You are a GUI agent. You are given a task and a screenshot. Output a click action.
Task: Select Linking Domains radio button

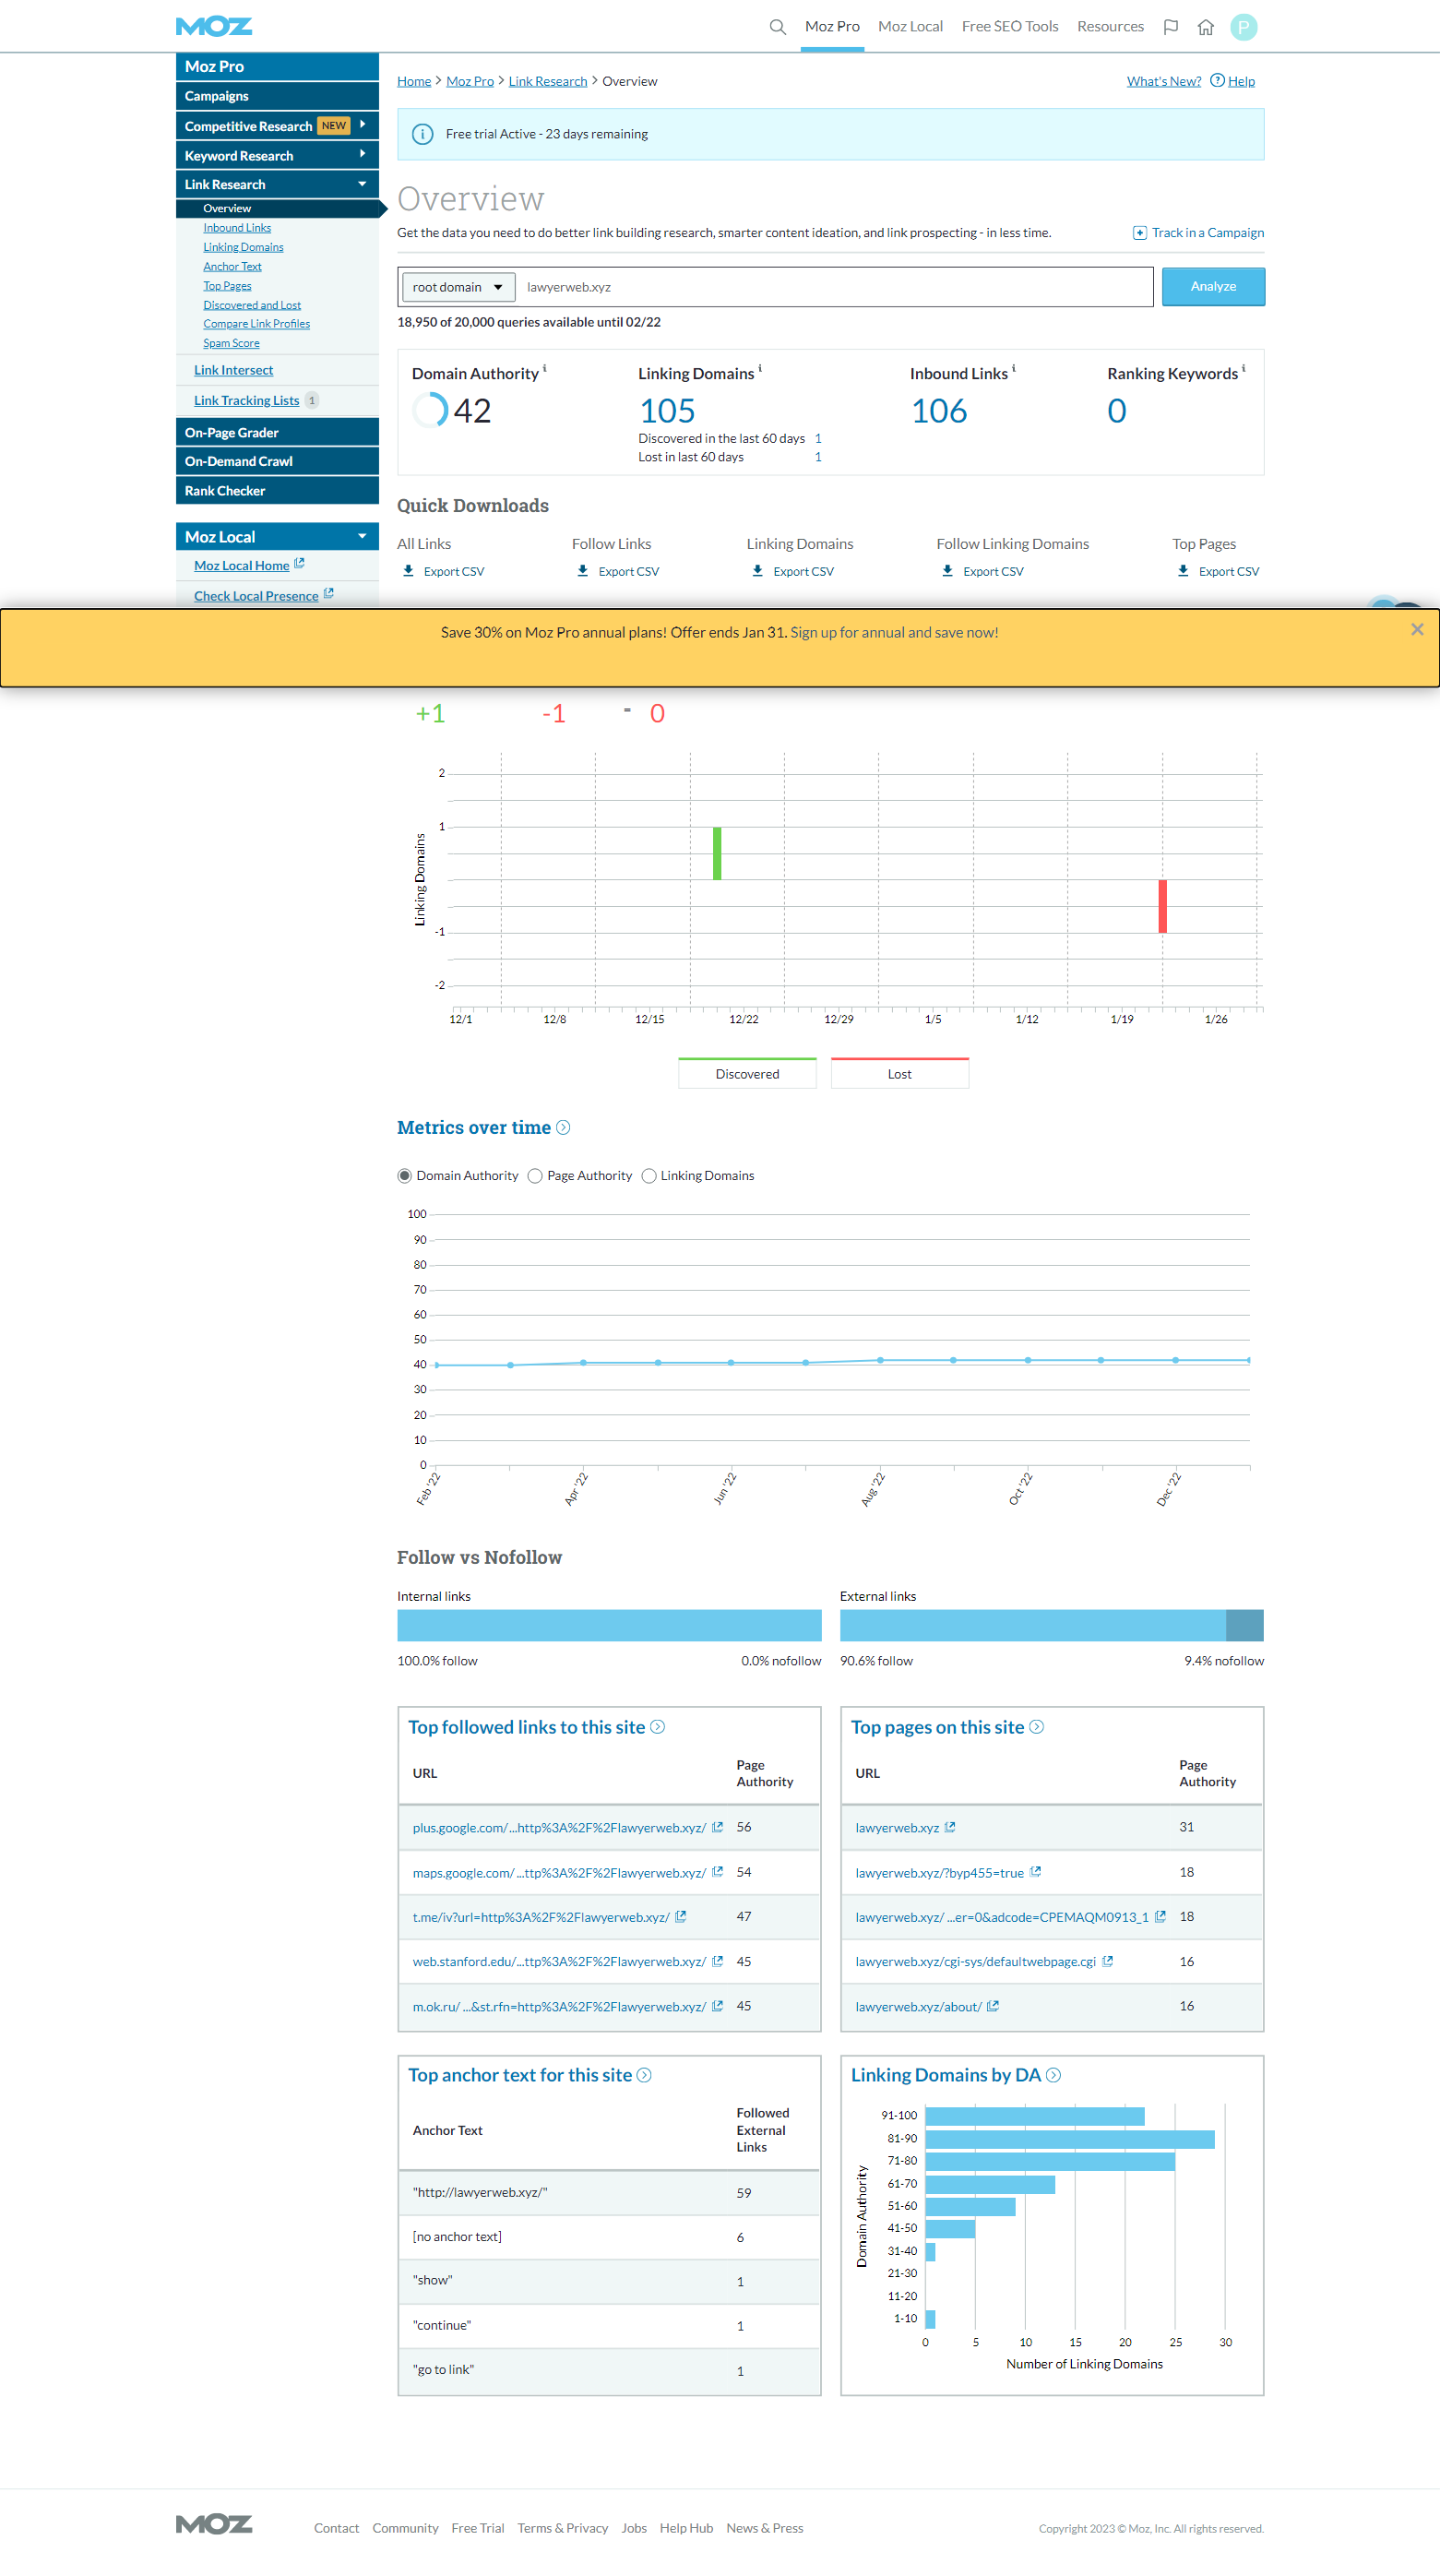(649, 1176)
